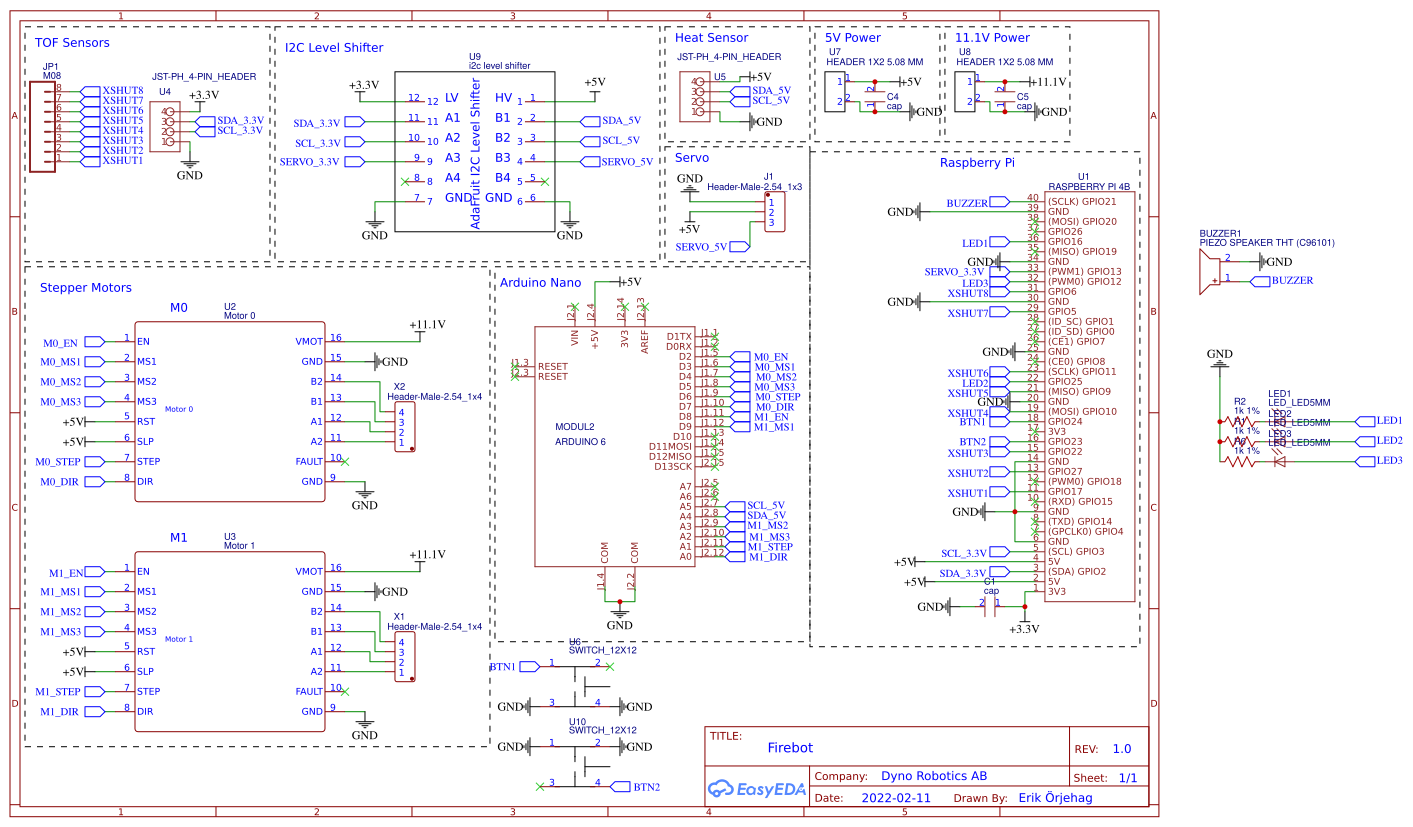
Task: Click the TOF Sensors section title
Action: click(x=72, y=43)
